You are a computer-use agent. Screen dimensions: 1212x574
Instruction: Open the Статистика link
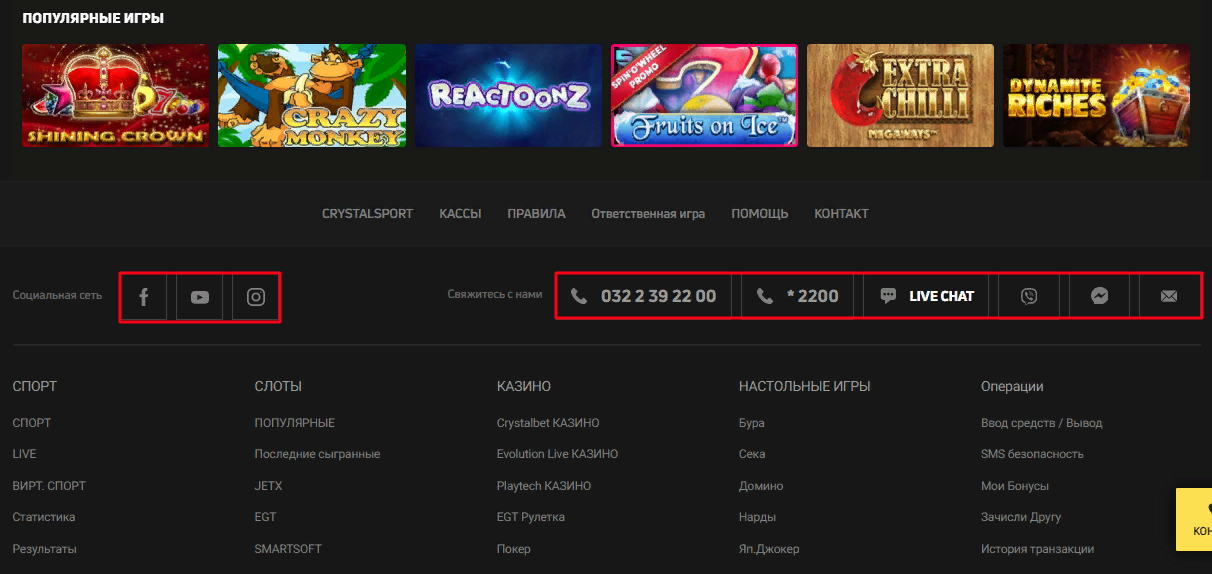click(44, 517)
